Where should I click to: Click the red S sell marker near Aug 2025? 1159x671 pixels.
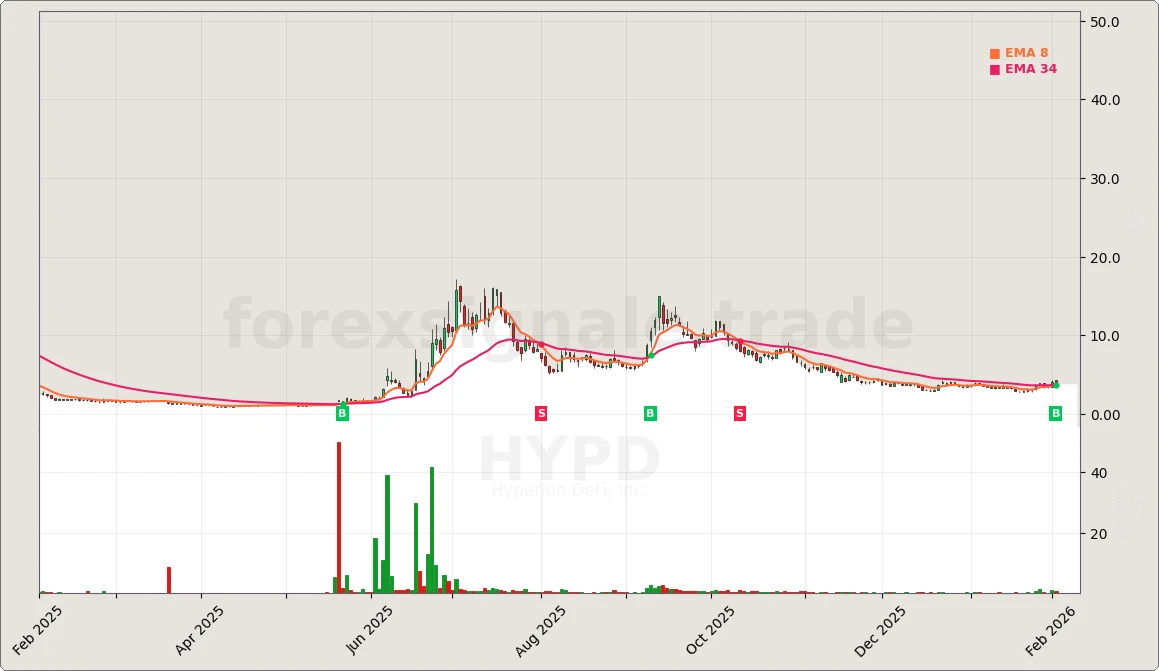coord(541,412)
